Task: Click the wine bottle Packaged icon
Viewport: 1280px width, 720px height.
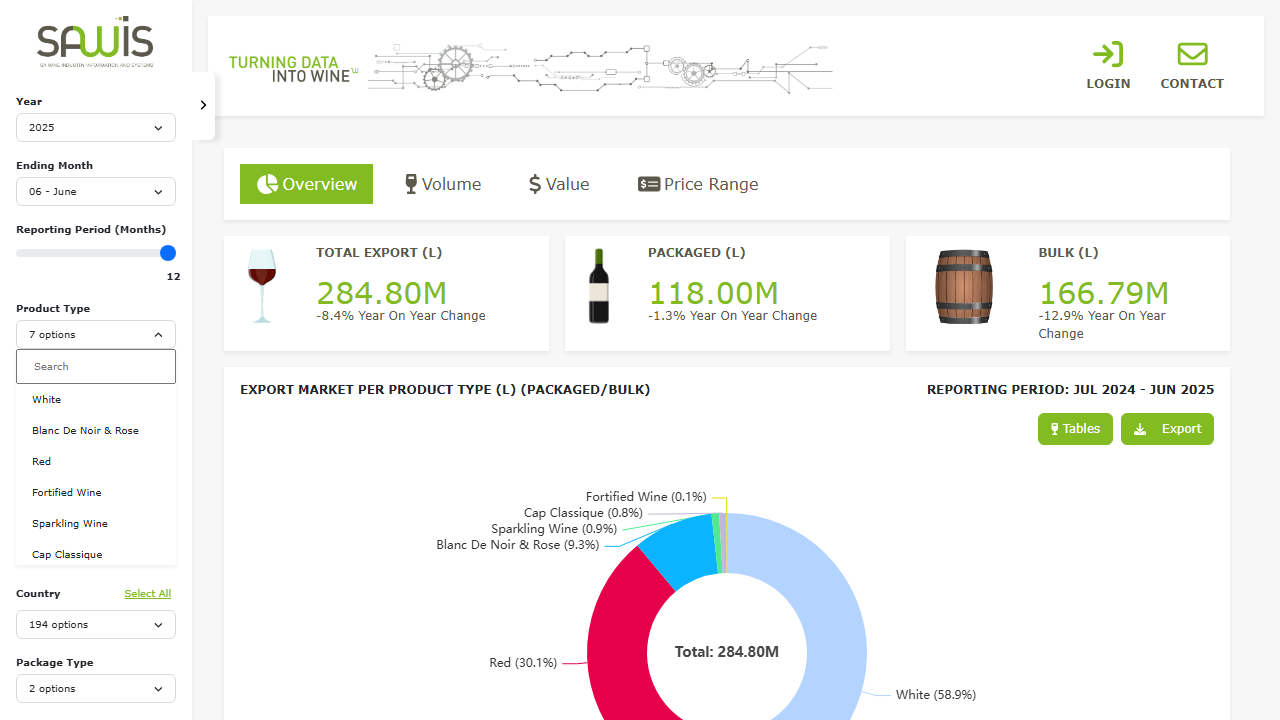Action: (599, 286)
